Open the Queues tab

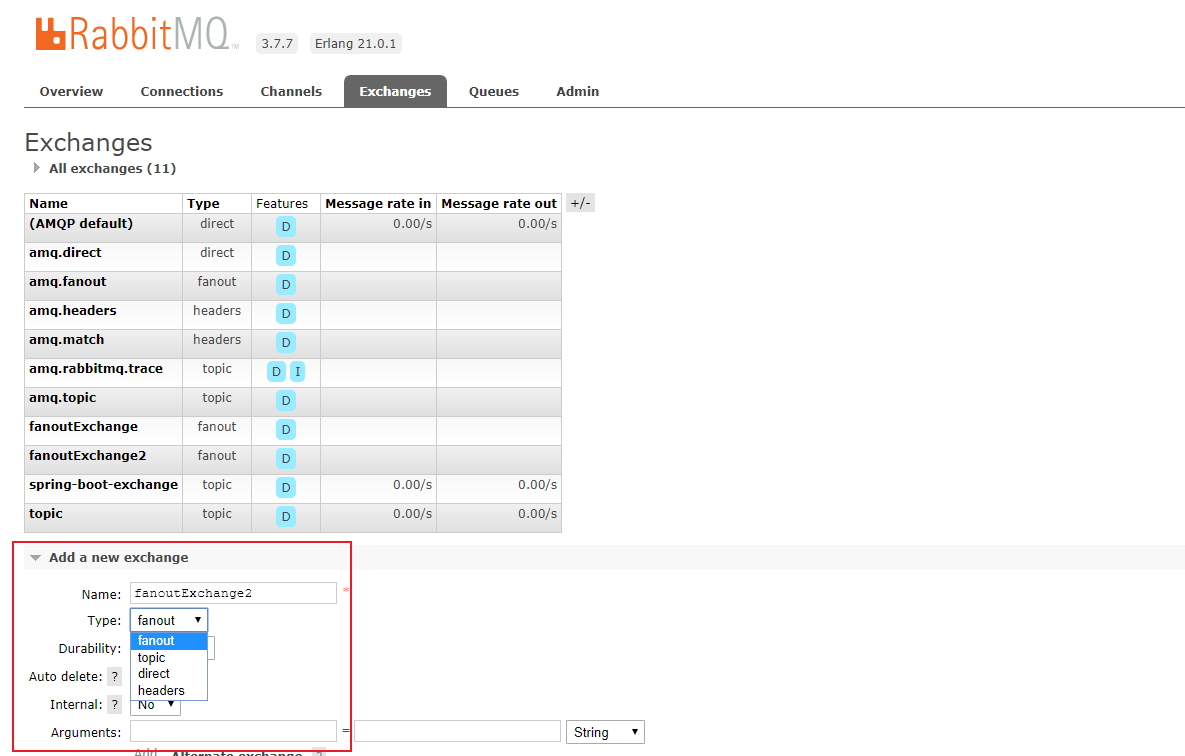click(x=493, y=91)
